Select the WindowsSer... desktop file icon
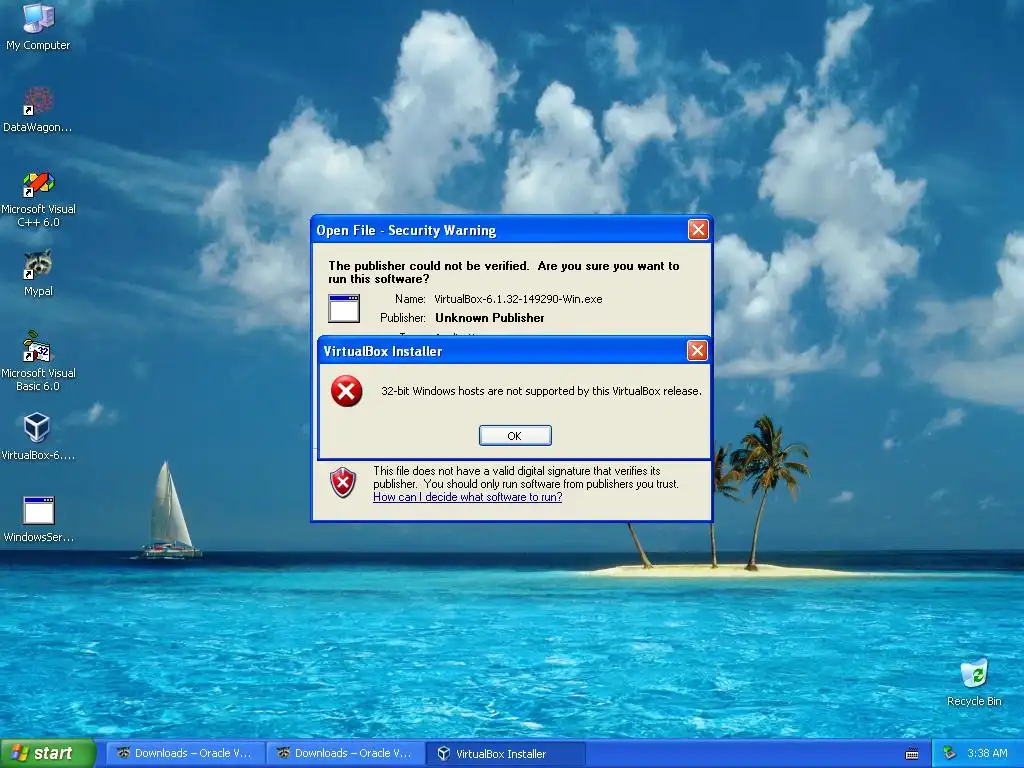Viewport: 1024px width, 768px height. coord(38,519)
